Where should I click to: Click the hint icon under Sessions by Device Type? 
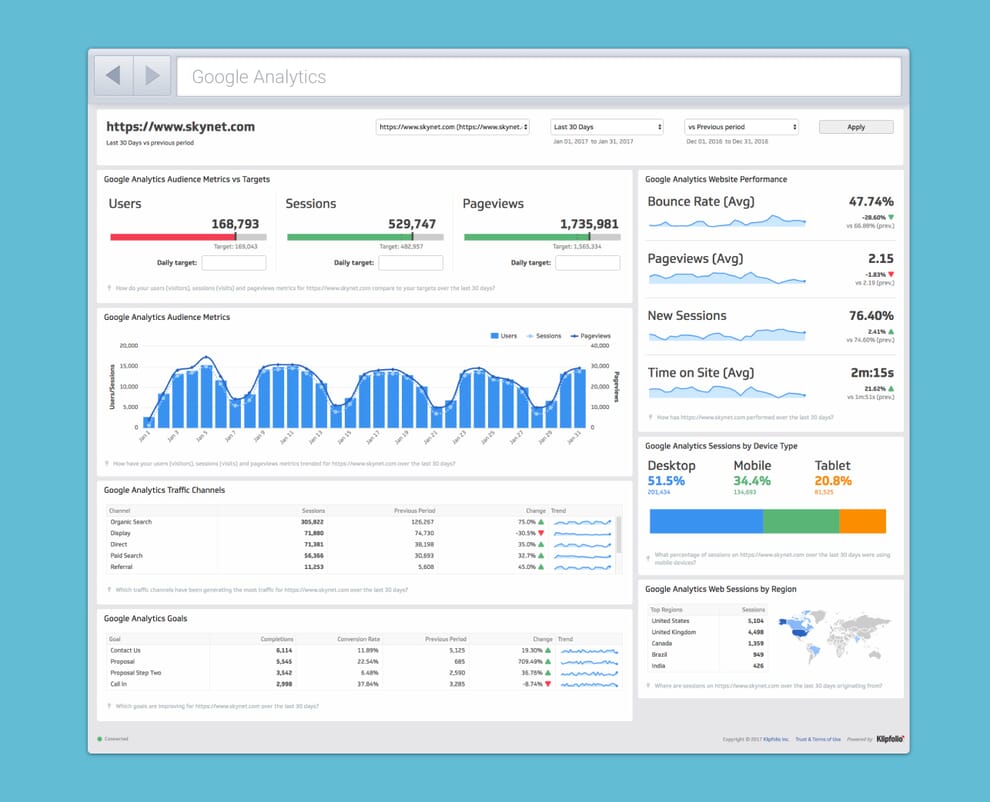pos(648,558)
